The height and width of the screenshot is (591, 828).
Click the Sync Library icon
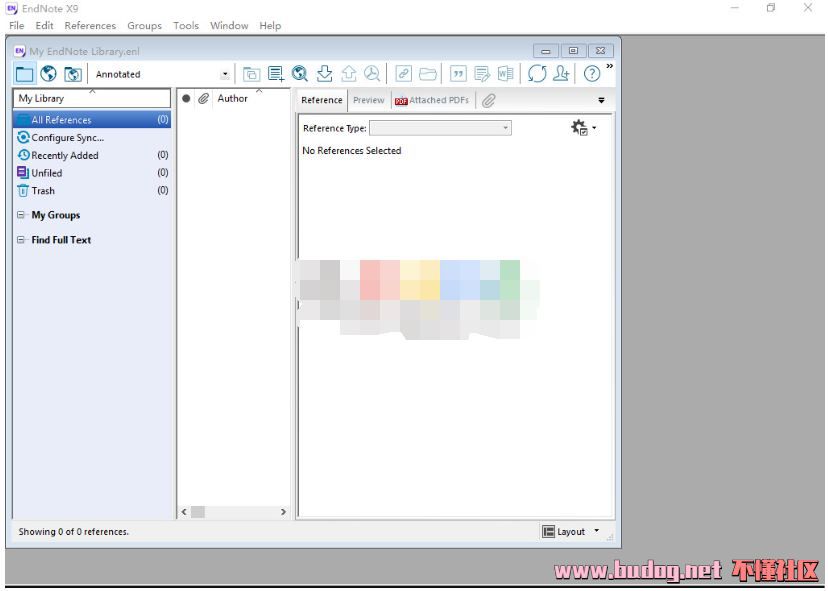(537, 74)
